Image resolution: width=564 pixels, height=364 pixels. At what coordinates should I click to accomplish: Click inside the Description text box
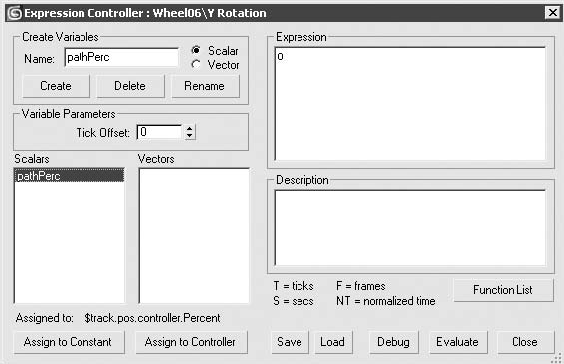410,228
